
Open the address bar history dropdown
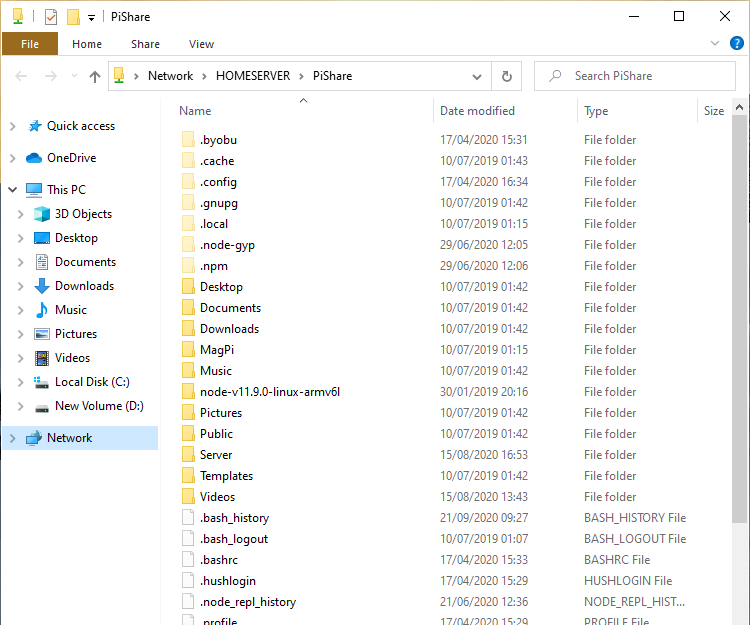click(x=477, y=77)
